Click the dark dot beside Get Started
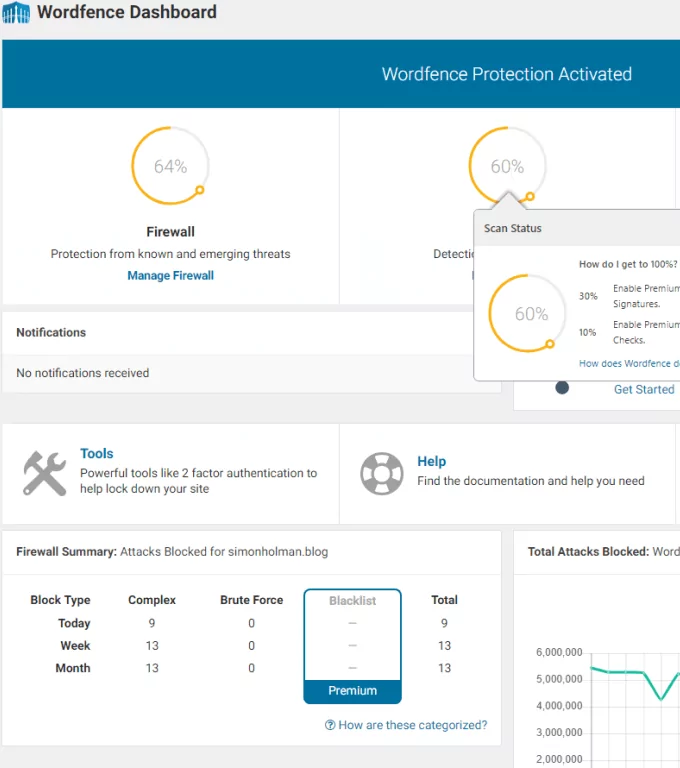Image resolution: width=680 pixels, height=768 pixels. (x=562, y=388)
